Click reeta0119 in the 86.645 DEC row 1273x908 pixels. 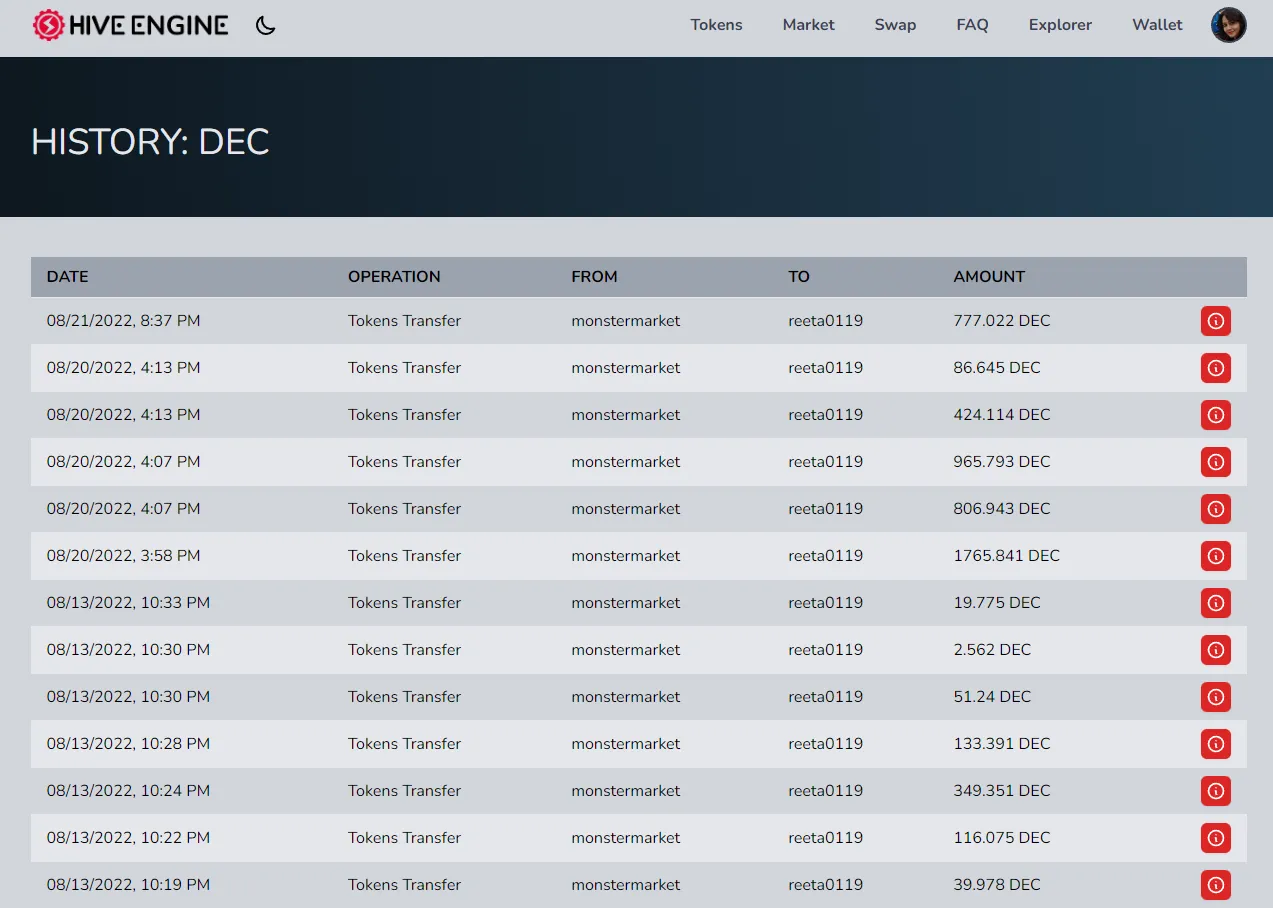click(825, 368)
